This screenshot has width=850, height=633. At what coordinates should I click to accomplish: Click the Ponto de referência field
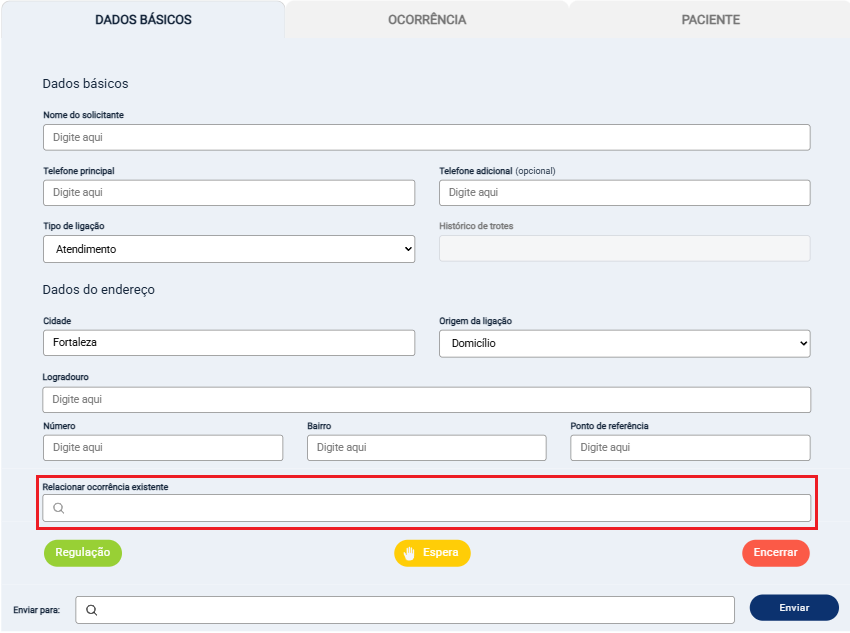(x=690, y=447)
